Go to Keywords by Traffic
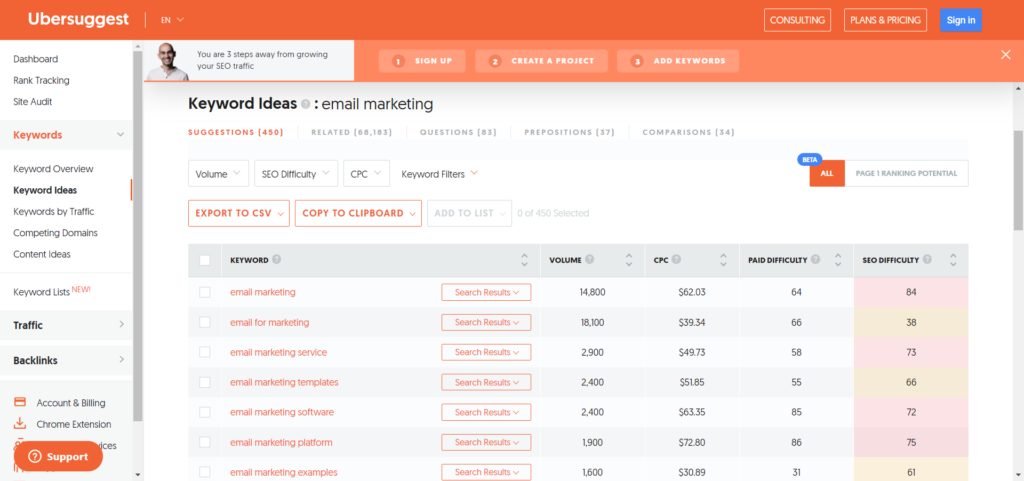The width and height of the screenshot is (1024, 481). [x=54, y=211]
